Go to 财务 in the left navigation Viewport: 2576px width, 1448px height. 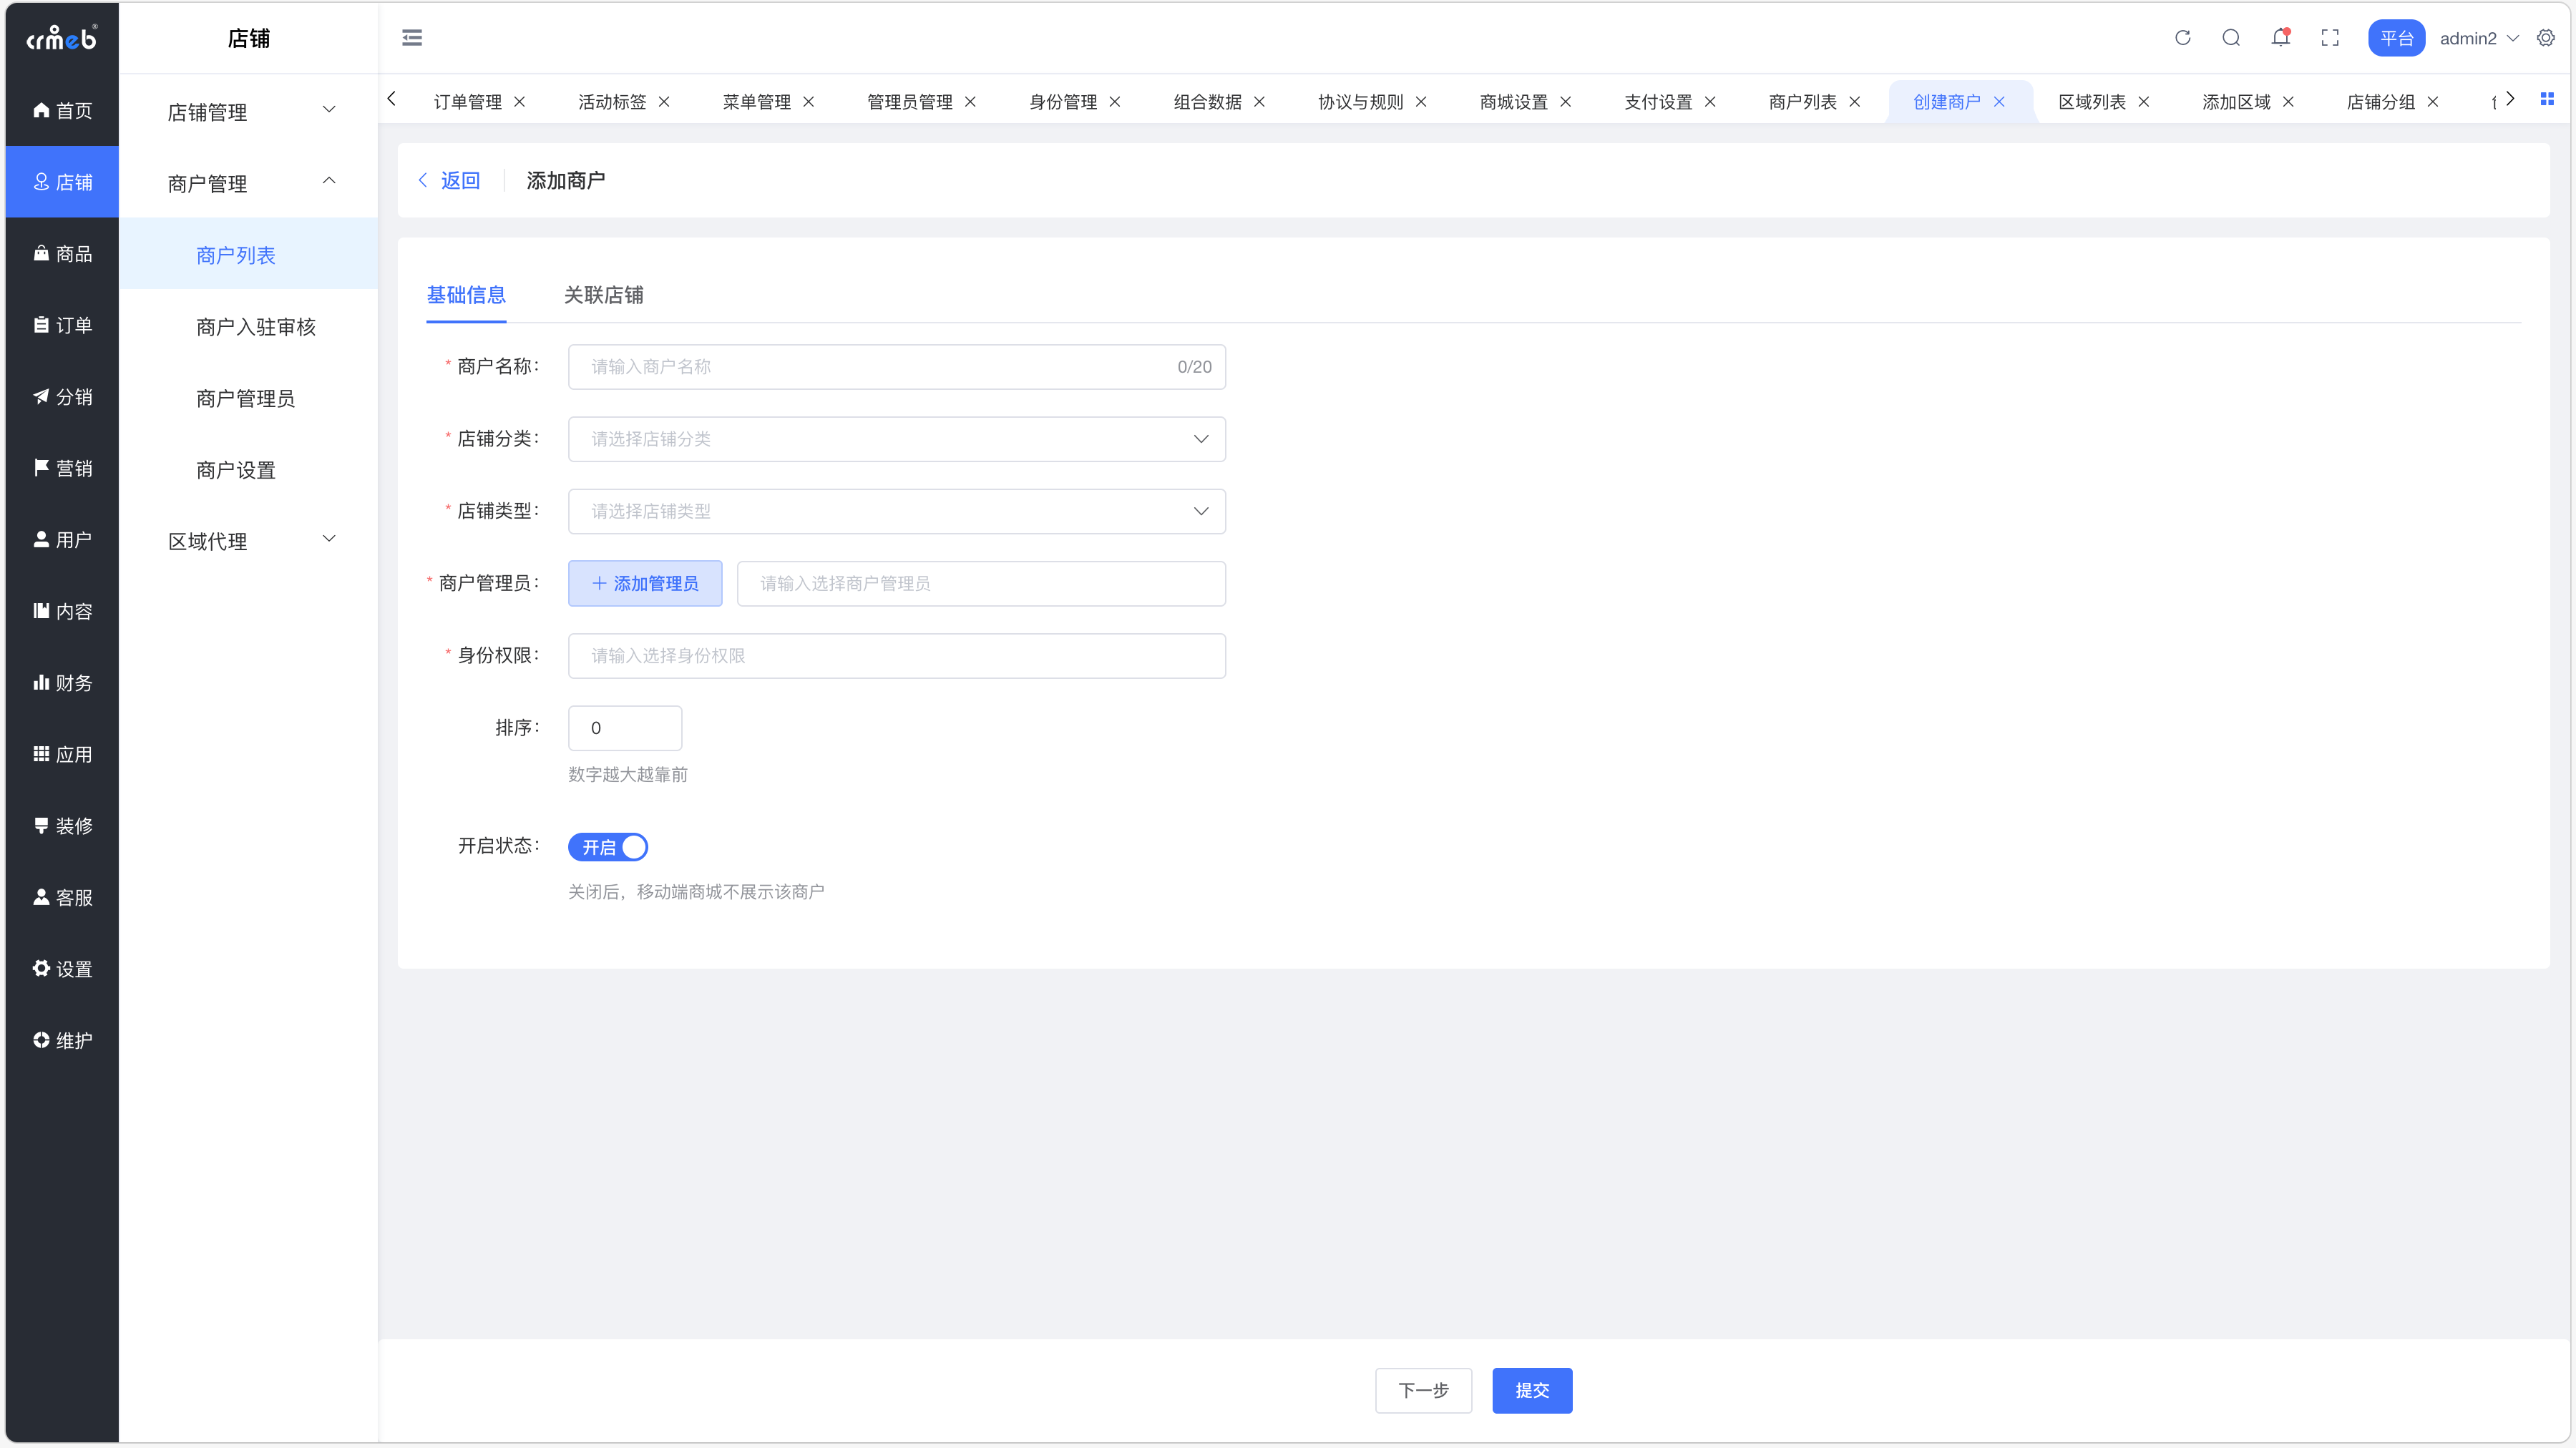point(62,683)
